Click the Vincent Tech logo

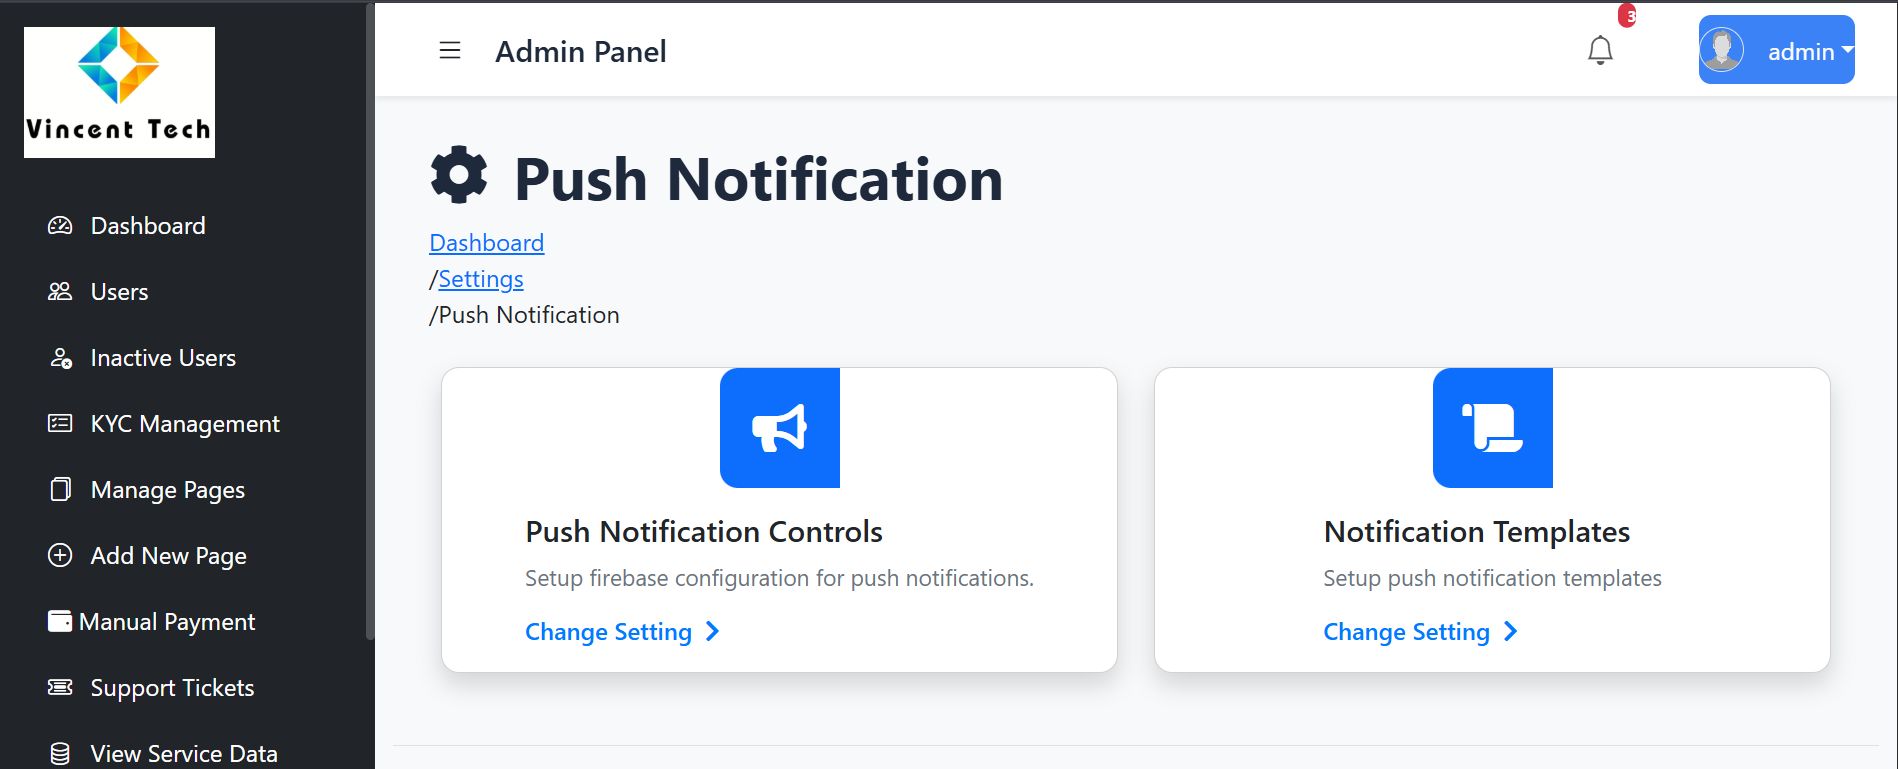pyautogui.click(x=119, y=92)
